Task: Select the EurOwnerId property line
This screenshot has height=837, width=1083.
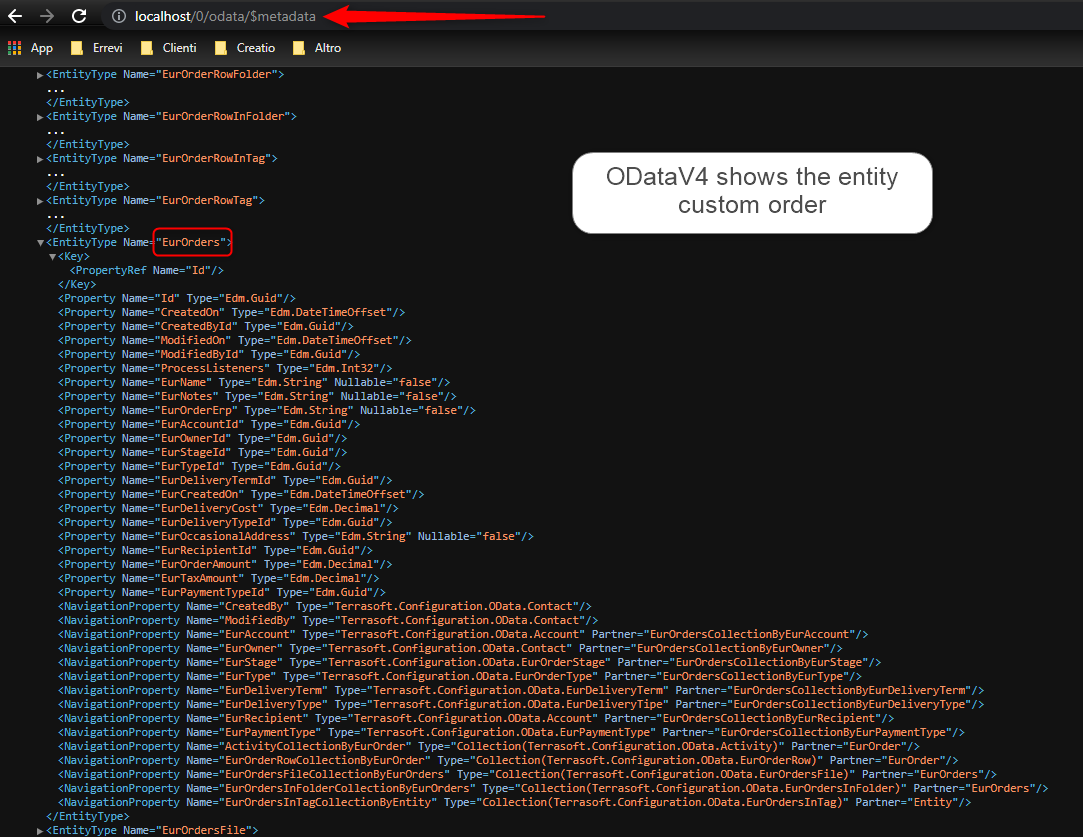Action: point(202,438)
